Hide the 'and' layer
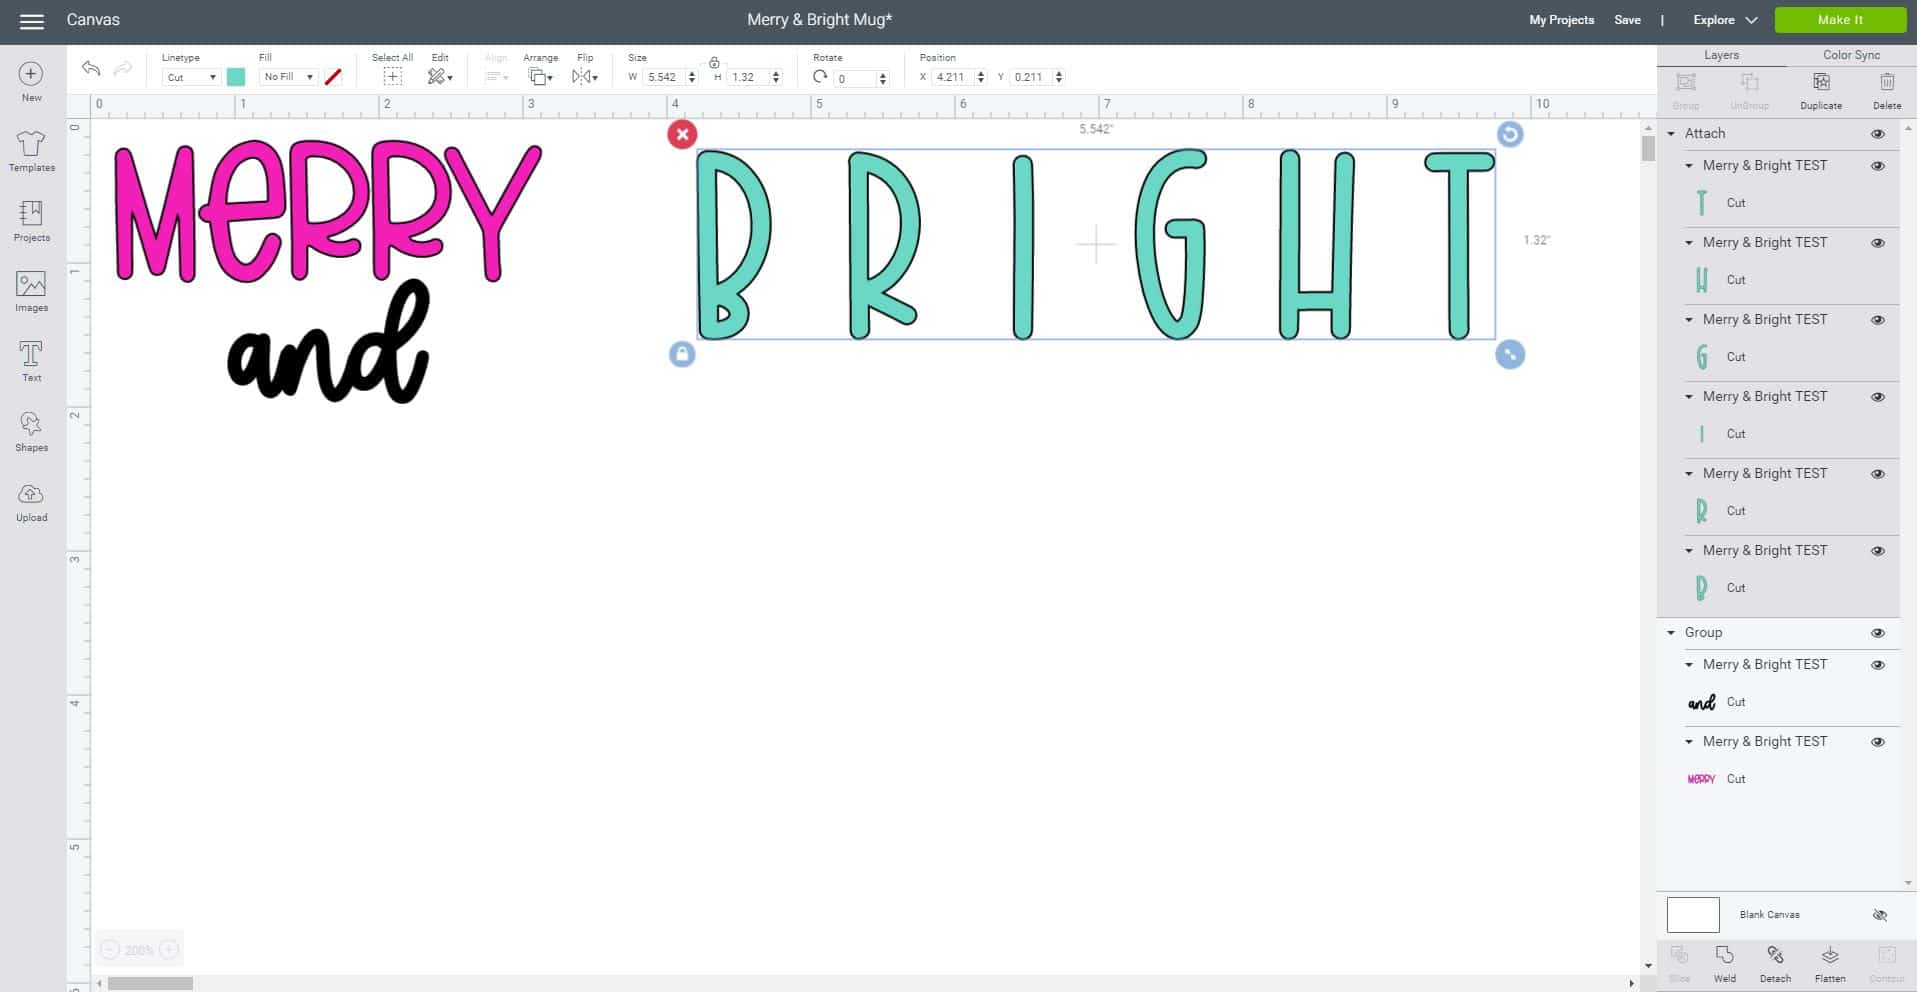 (x=1878, y=665)
